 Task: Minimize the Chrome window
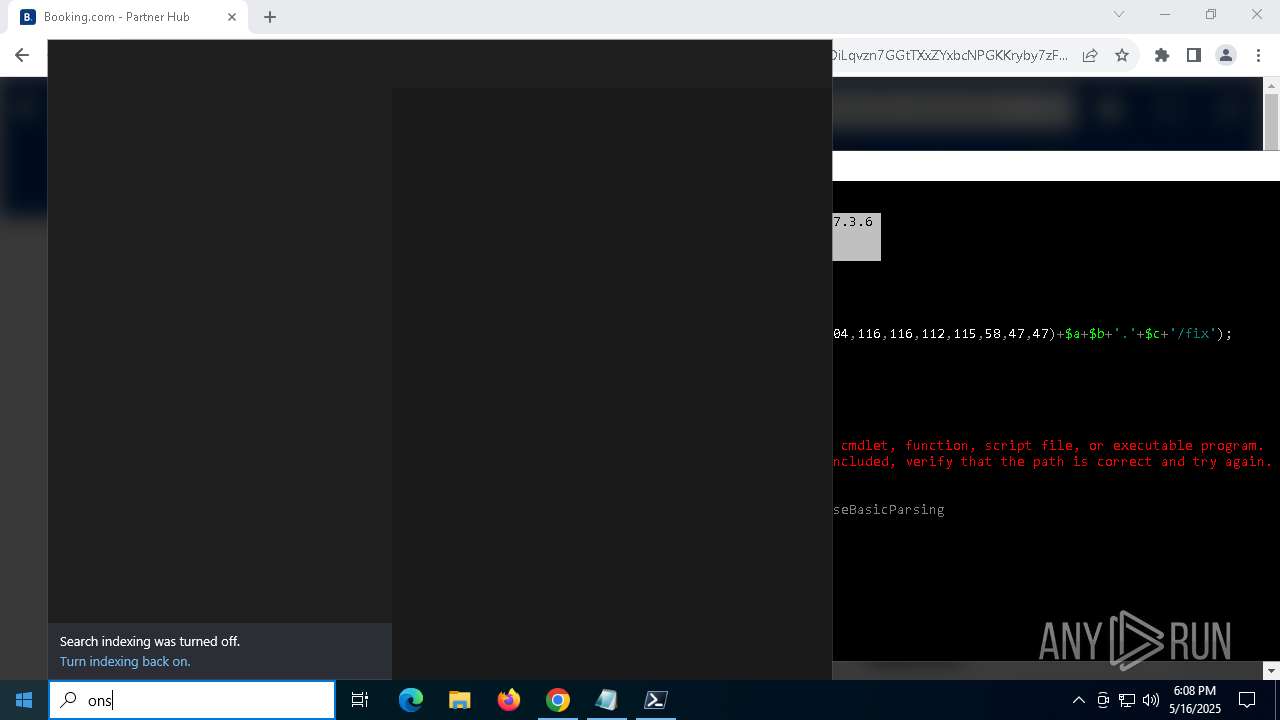(1165, 15)
